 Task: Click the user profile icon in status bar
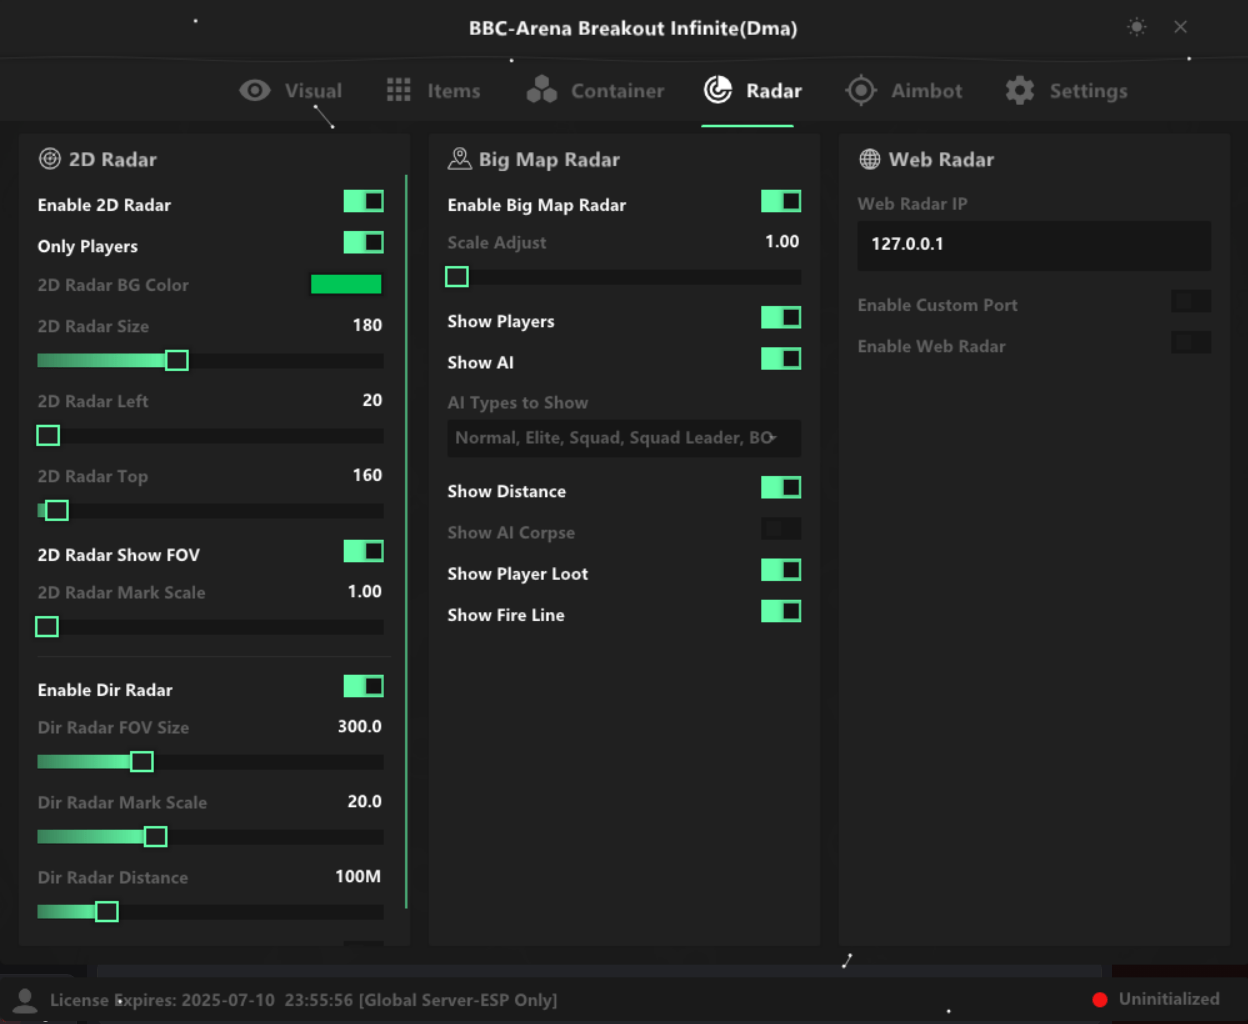point(25,999)
